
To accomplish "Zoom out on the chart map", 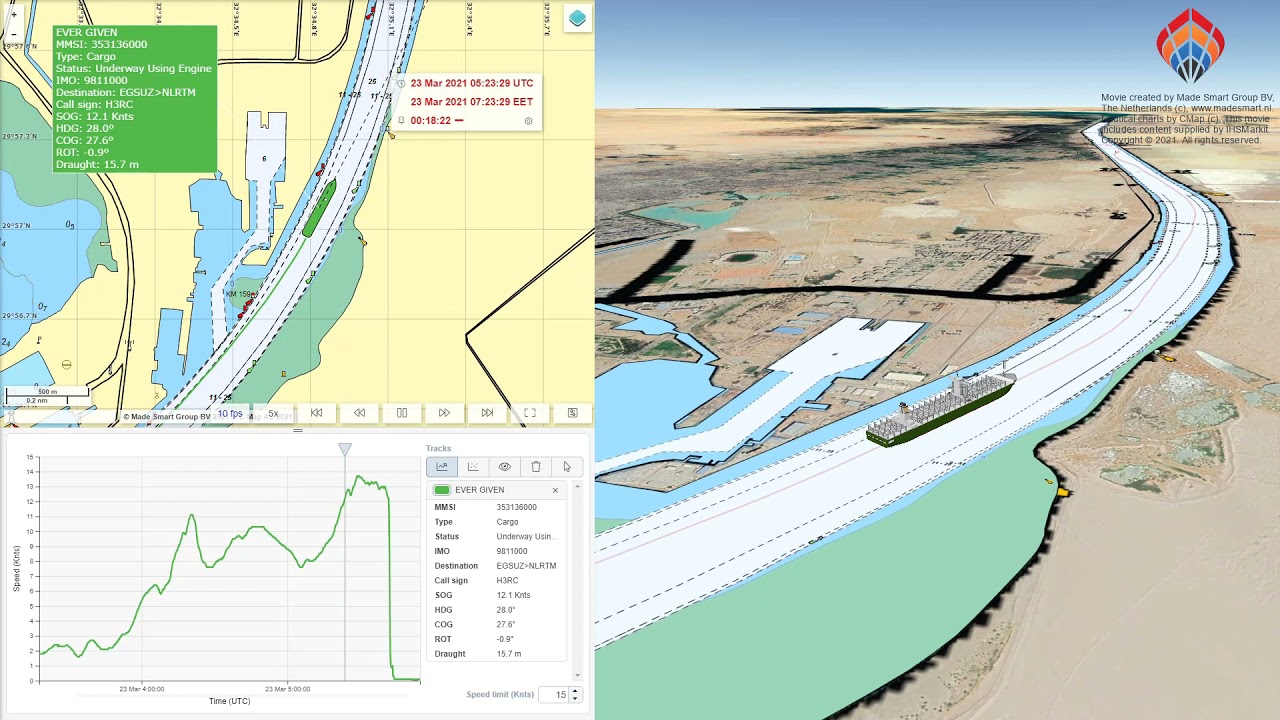I will pyautogui.click(x=13, y=33).
